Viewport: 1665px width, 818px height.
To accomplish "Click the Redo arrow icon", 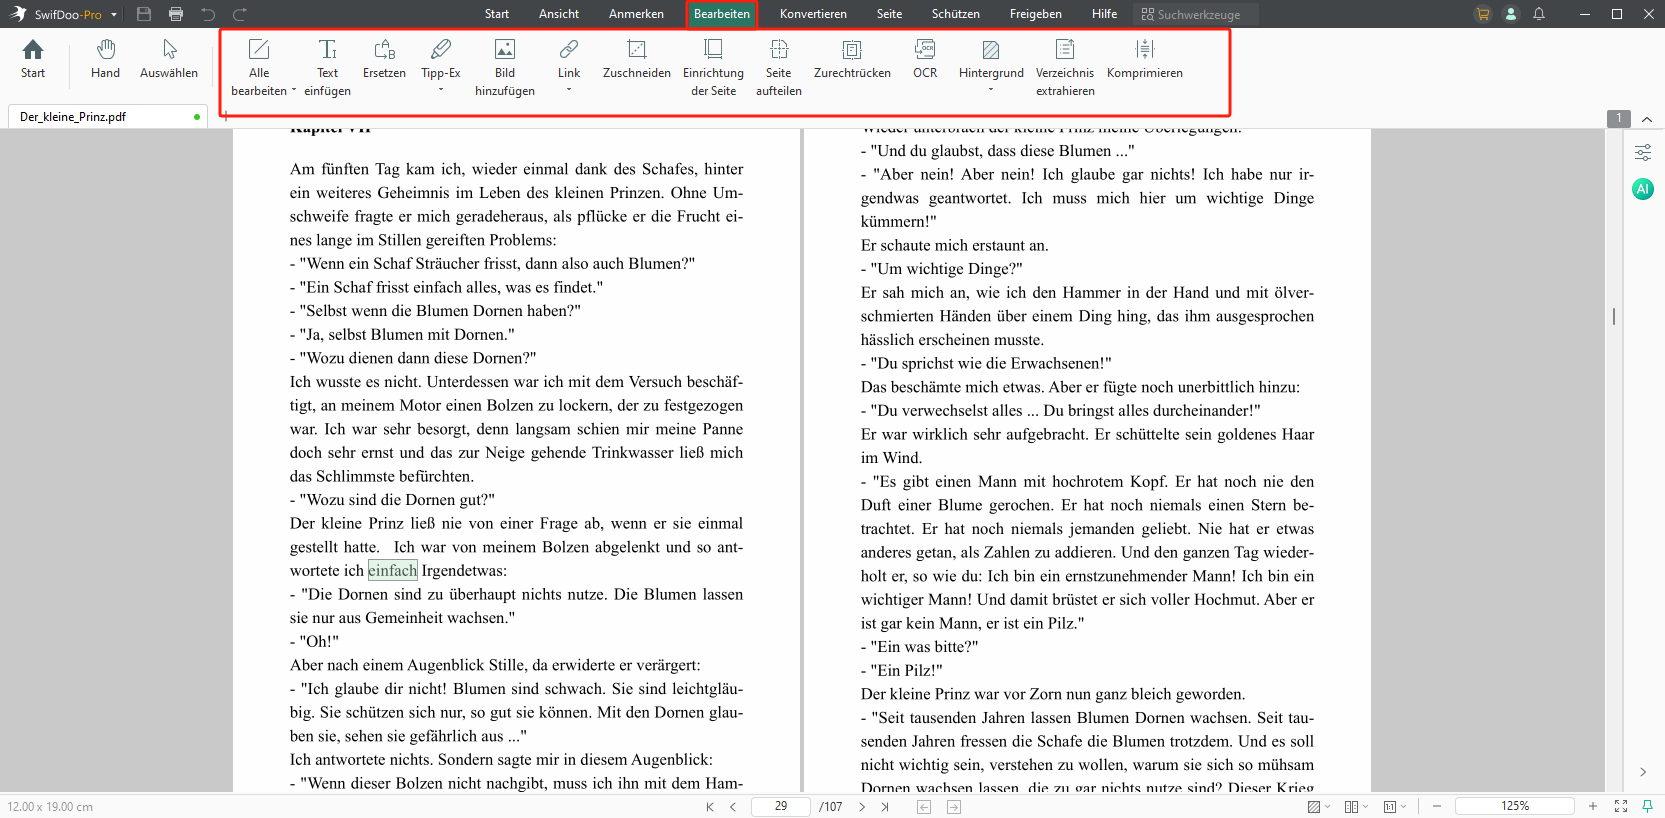I will click(x=240, y=14).
